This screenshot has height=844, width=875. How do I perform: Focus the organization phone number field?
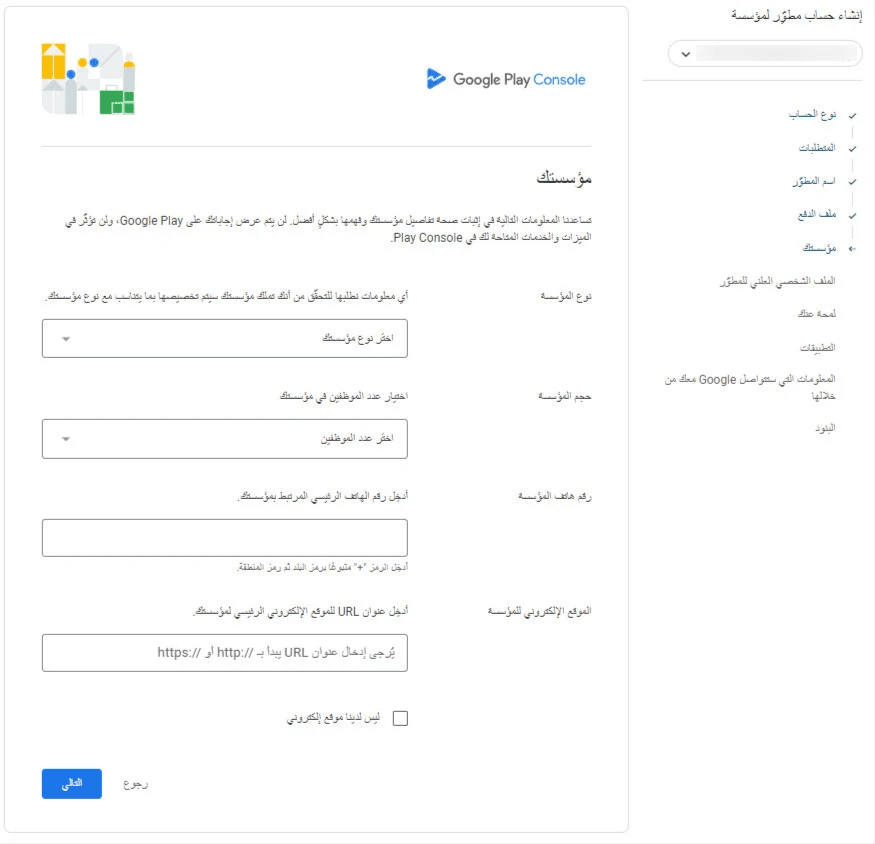point(225,538)
